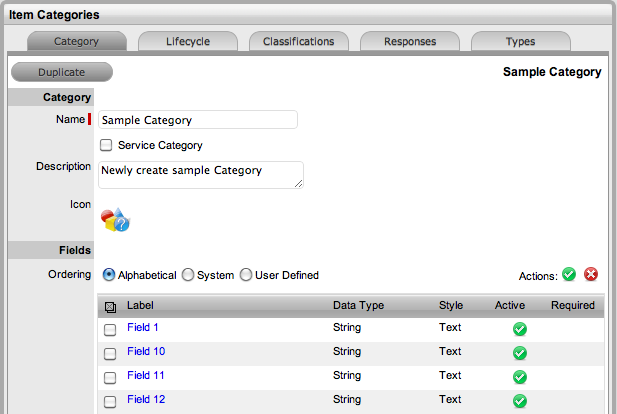Check the box beside Field 11
Screen dimensions: 617x414
pos(109,377)
